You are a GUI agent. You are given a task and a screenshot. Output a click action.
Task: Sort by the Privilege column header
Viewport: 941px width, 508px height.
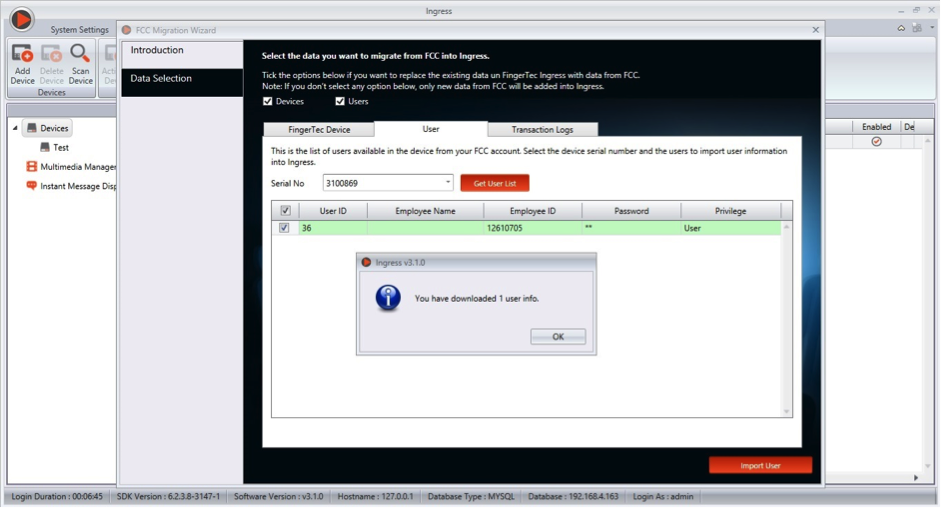click(x=730, y=211)
